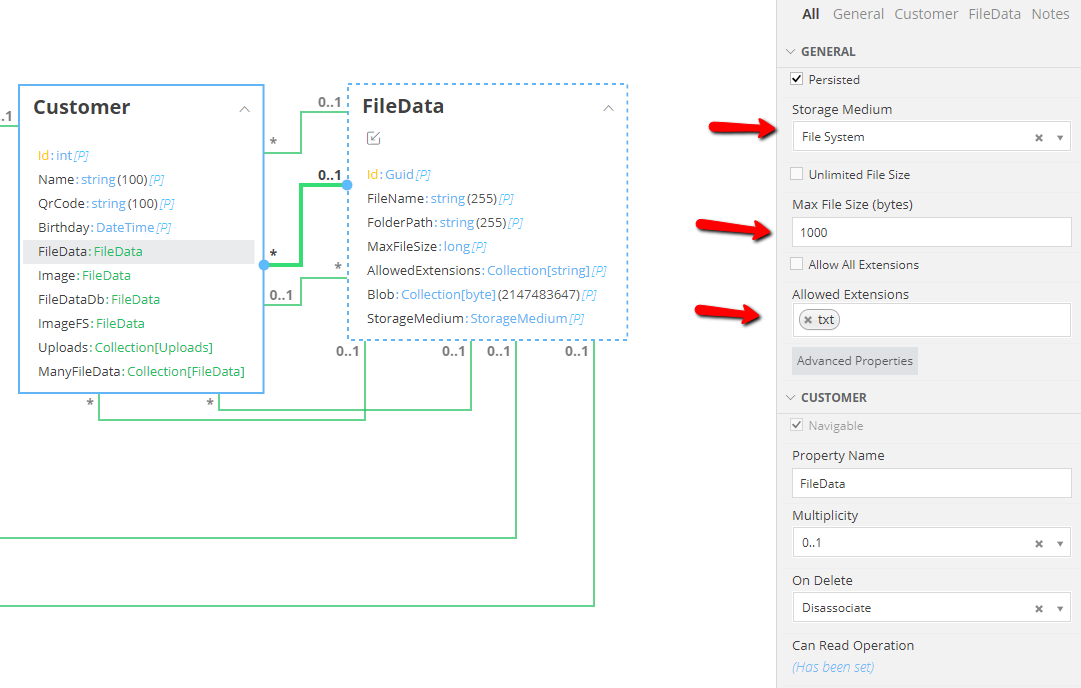1081x688 pixels.
Task: Click the Advanced Properties button
Action: coord(855,361)
